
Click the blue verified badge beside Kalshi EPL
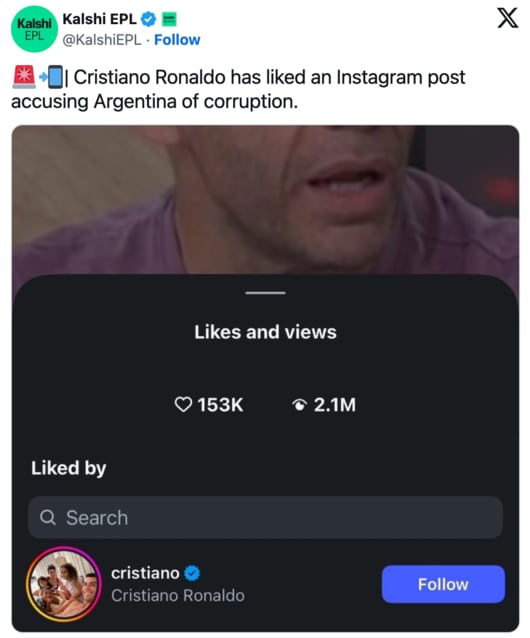[x=148, y=19]
